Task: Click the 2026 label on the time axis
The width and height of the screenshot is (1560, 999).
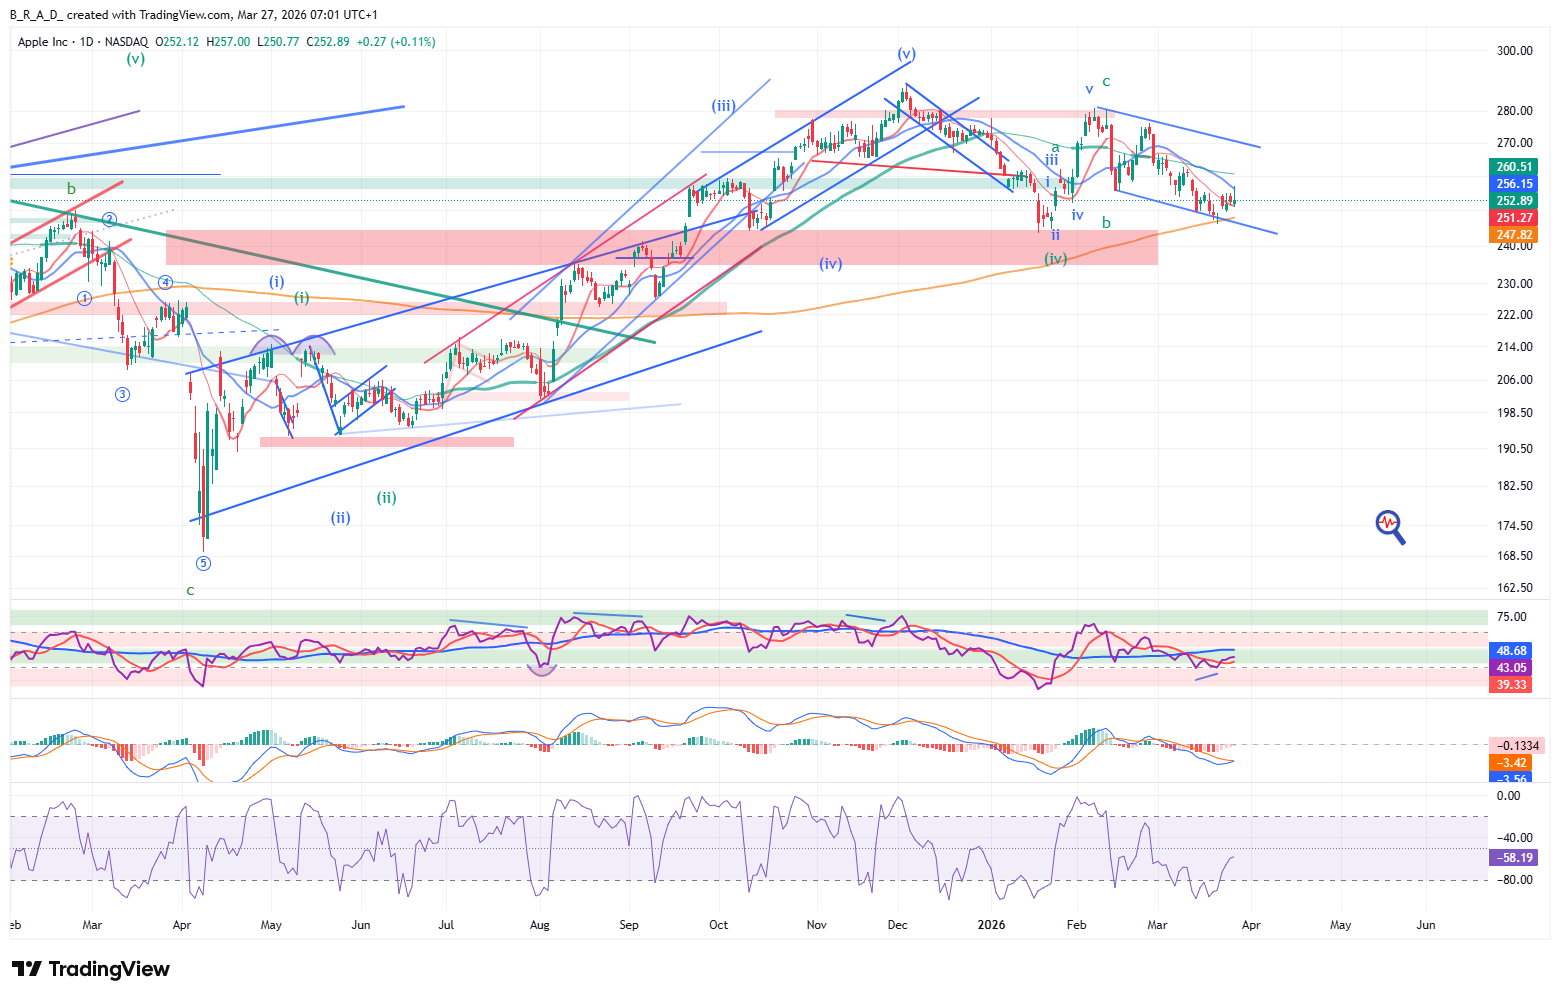Action: pyautogui.click(x=991, y=925)
